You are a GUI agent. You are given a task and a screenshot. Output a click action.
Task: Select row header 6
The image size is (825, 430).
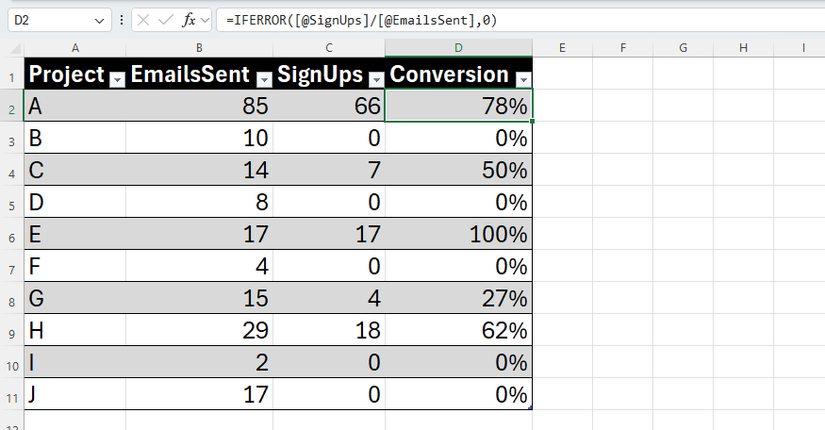pyautogui.click(x=12, y=234)
